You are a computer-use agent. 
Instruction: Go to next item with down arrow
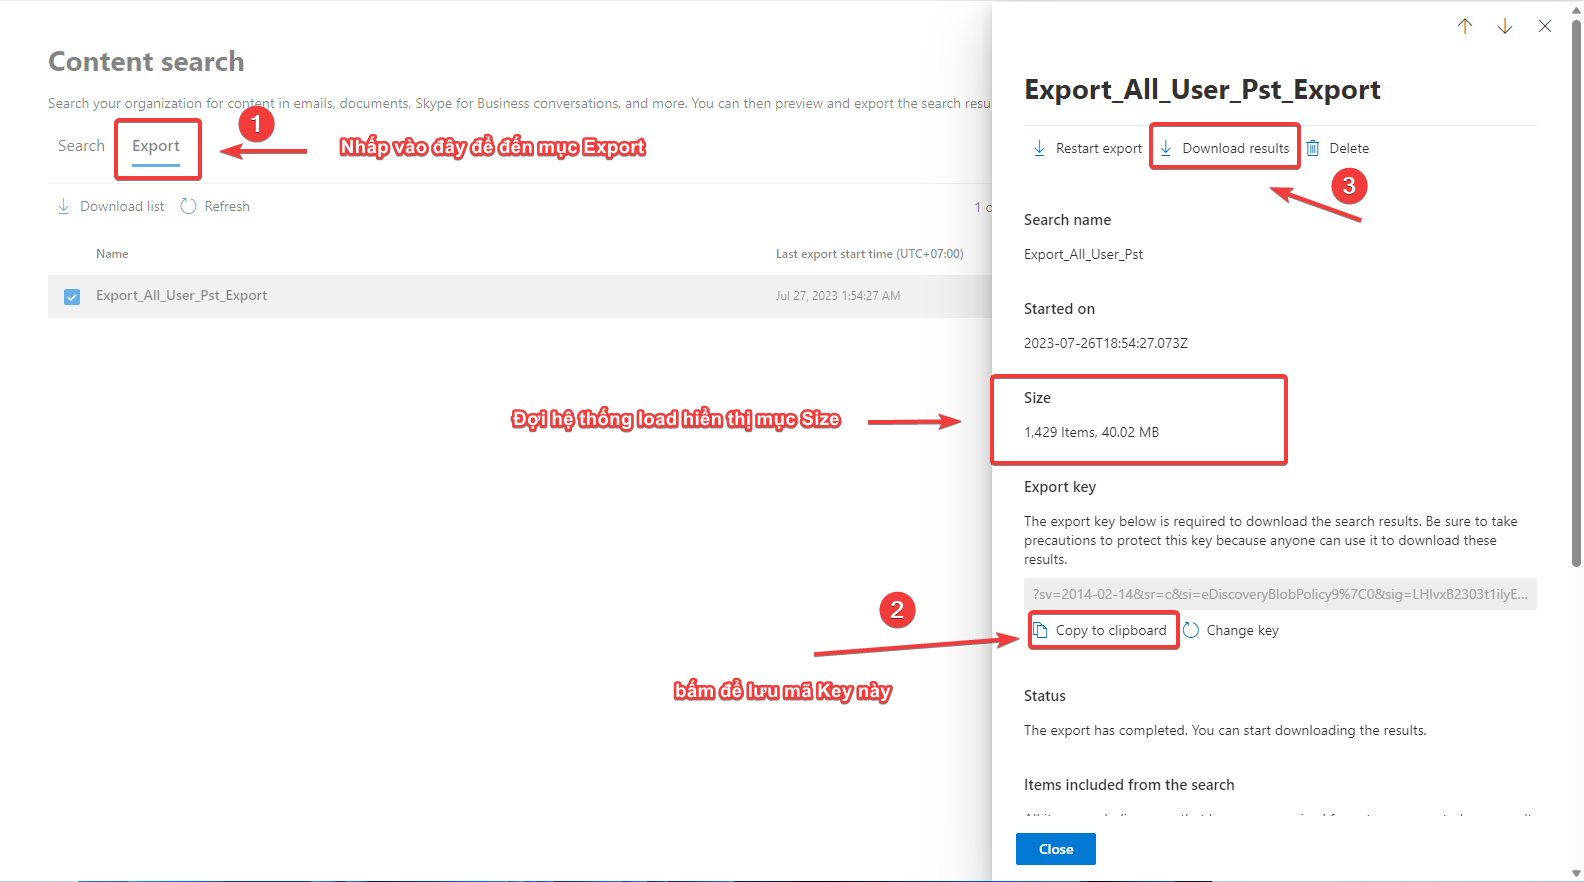pyautogui.click(x=1505, y=26)
